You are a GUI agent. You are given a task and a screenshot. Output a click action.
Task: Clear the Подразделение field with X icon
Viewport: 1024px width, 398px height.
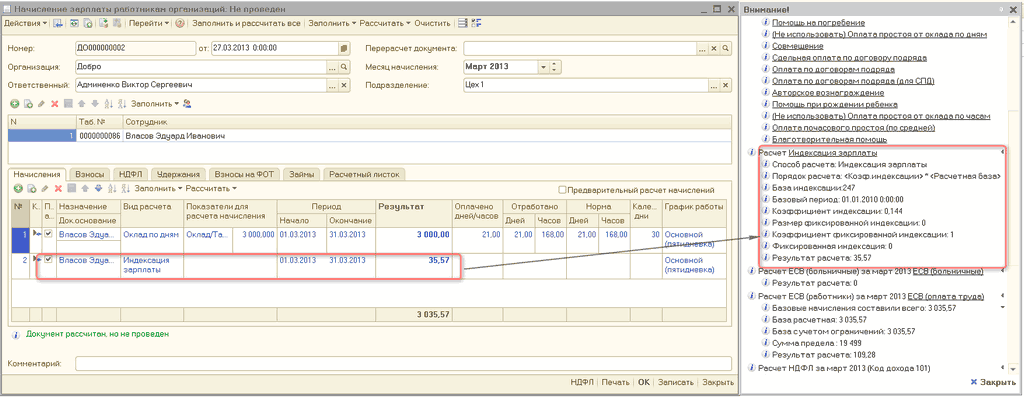point(725,85)
